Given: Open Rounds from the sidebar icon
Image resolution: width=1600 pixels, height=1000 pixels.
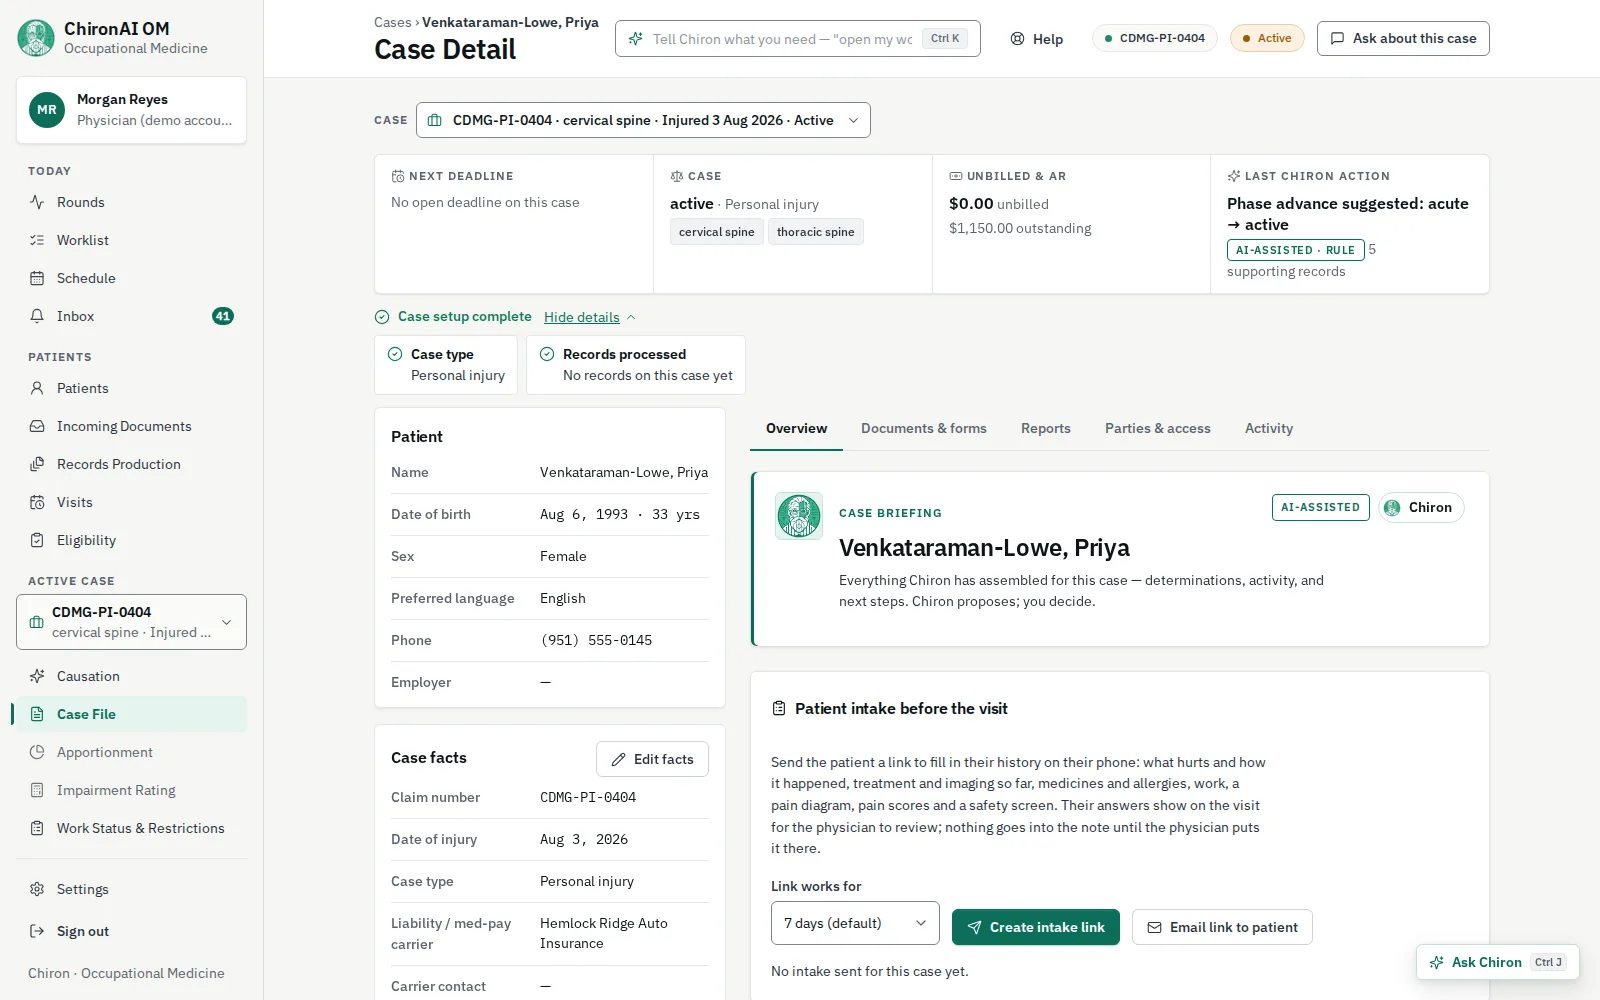Looking at the screenshot, I should pyautogui.click(x=37, y=202).
